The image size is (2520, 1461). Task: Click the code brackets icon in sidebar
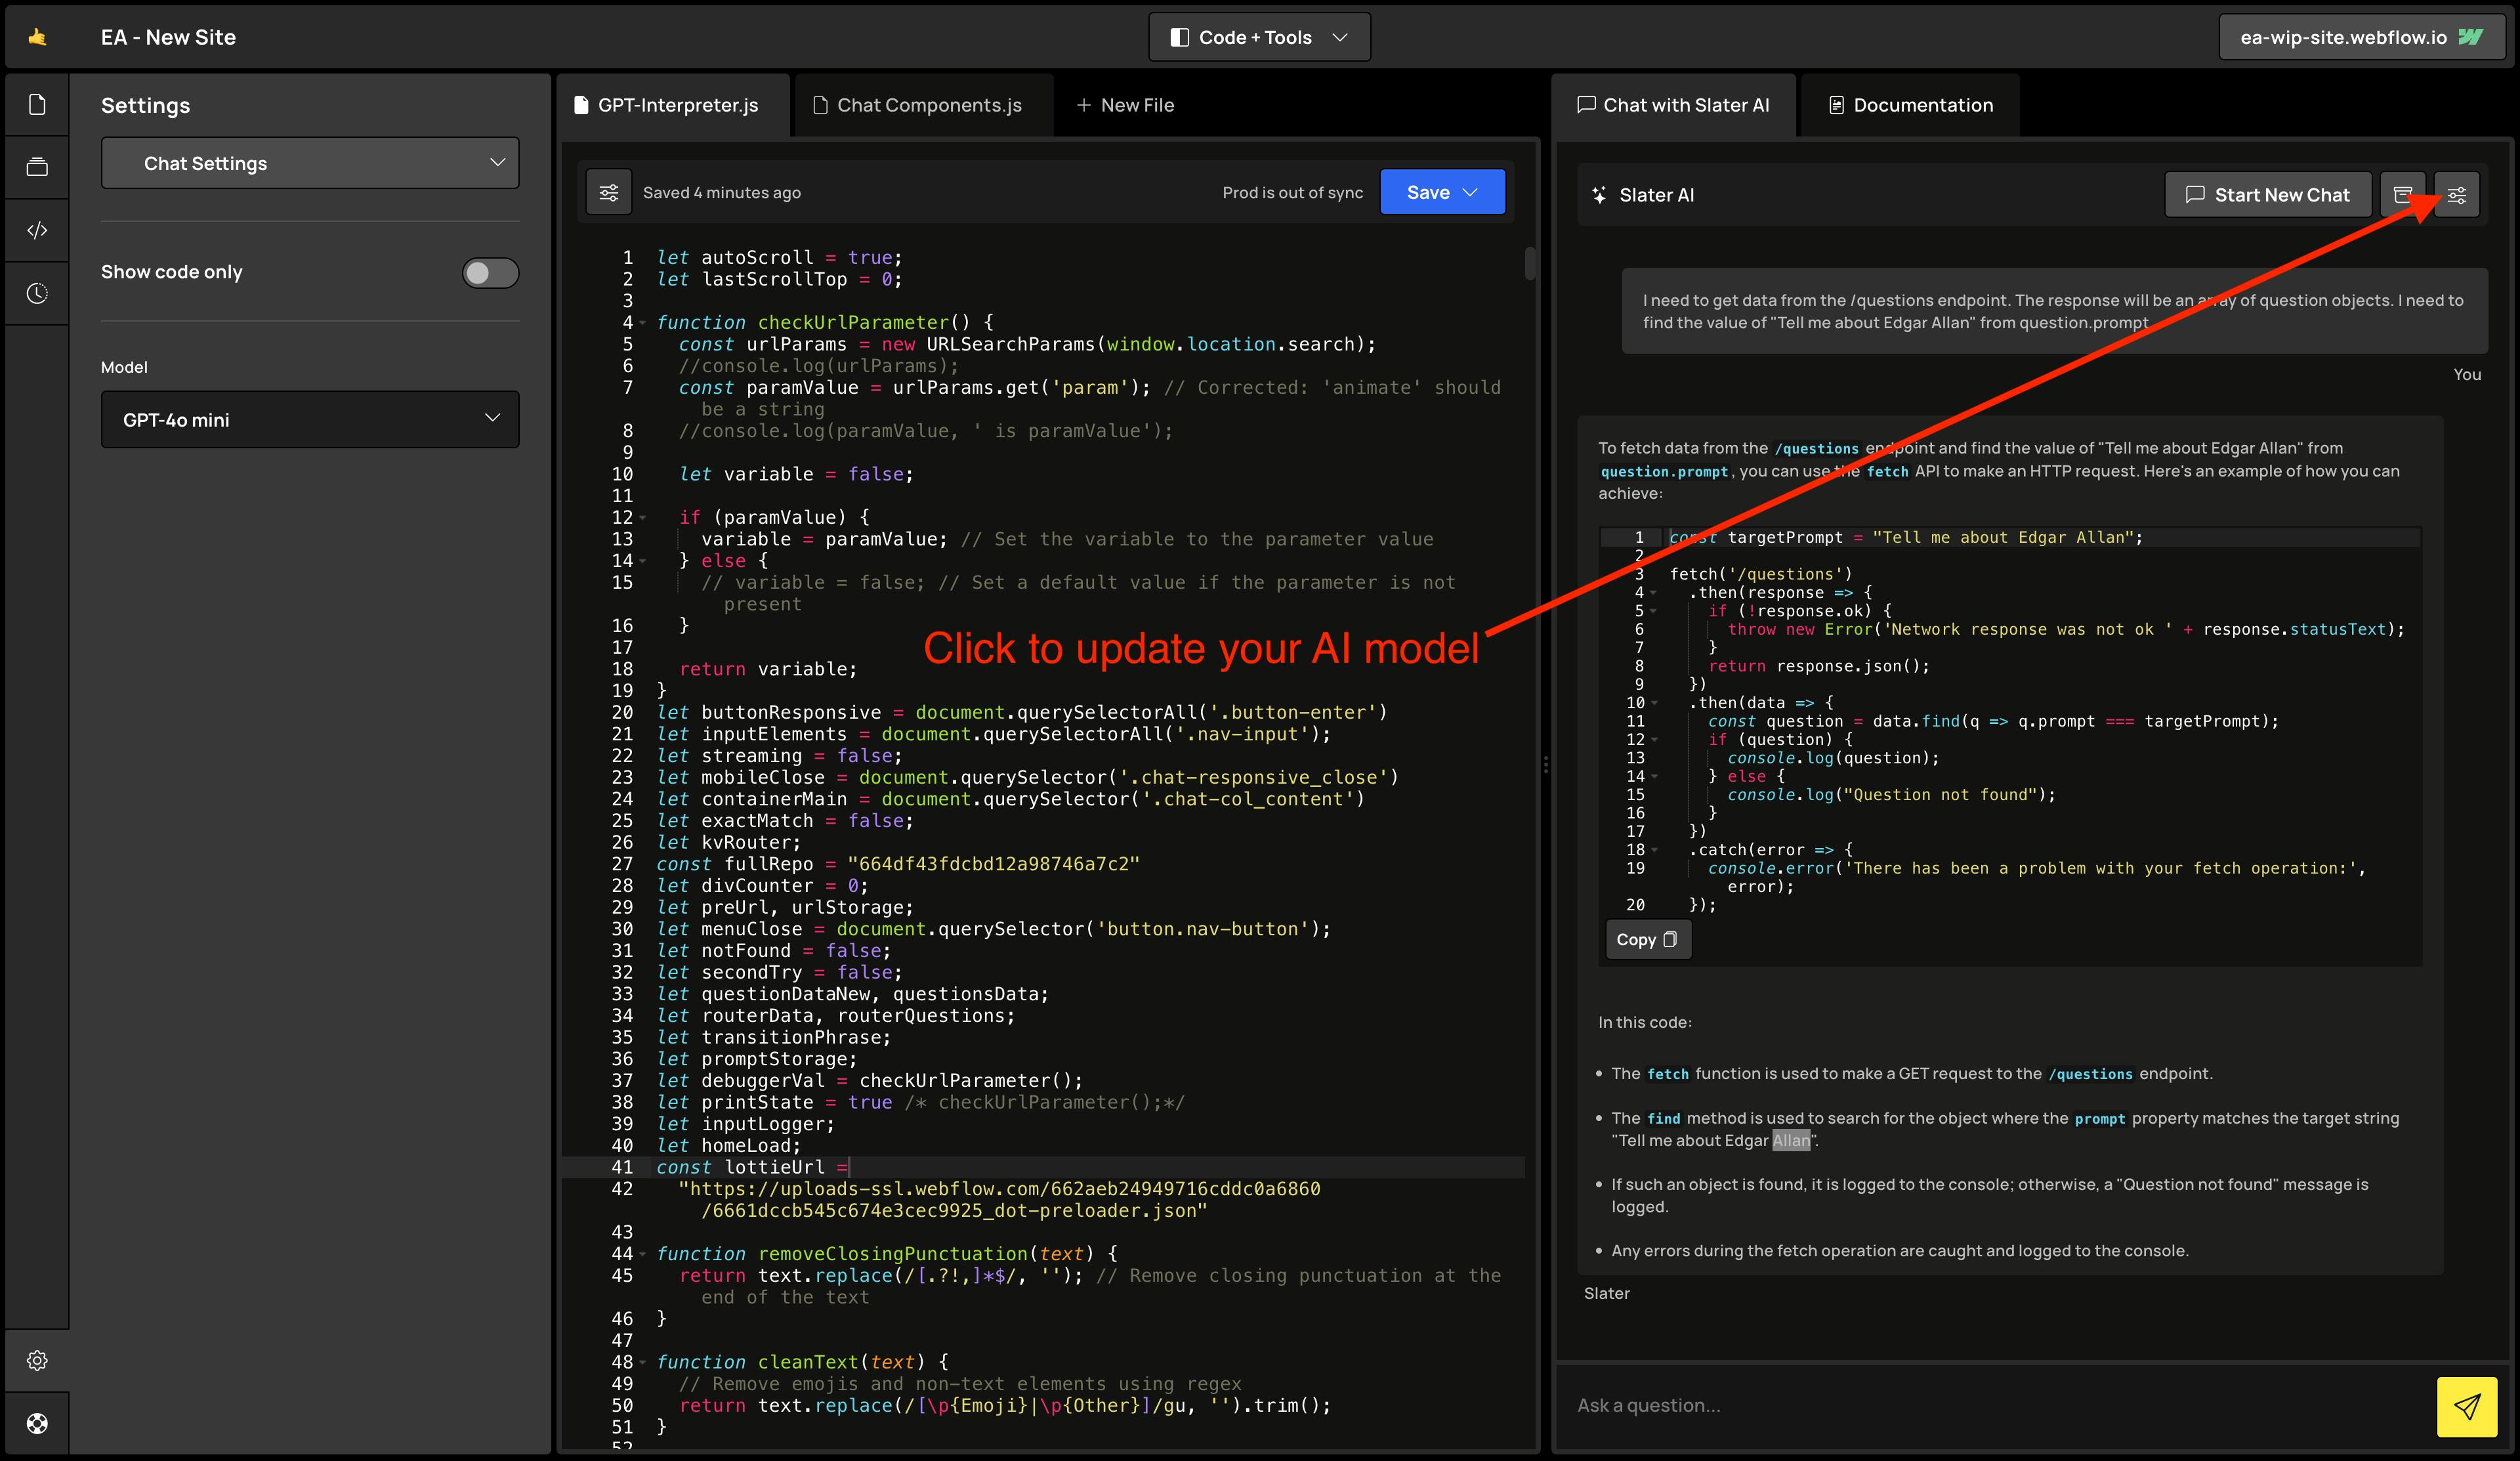37,230
